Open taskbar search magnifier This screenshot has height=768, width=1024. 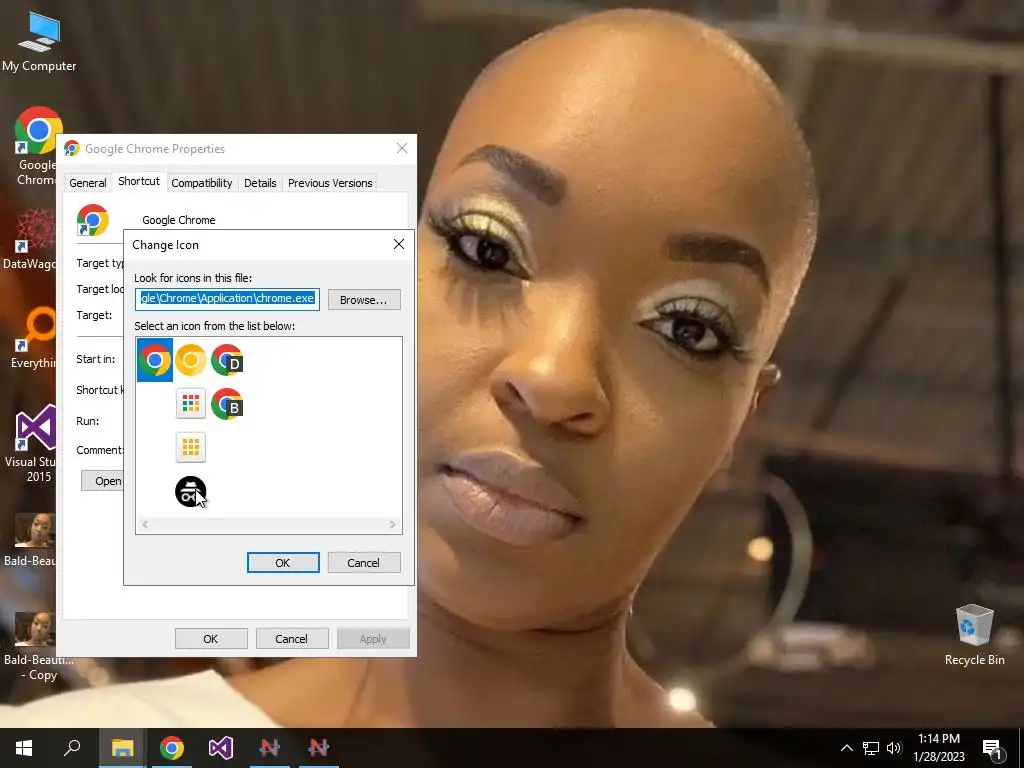[72, 748]
